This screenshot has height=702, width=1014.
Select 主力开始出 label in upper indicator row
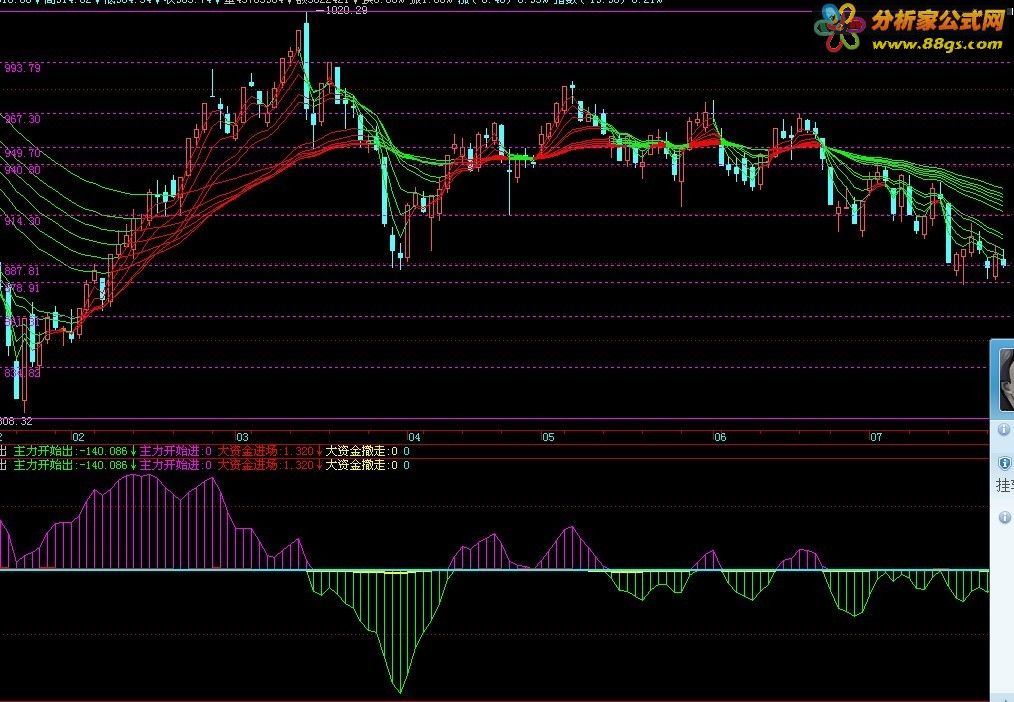(x=43, y=451)
